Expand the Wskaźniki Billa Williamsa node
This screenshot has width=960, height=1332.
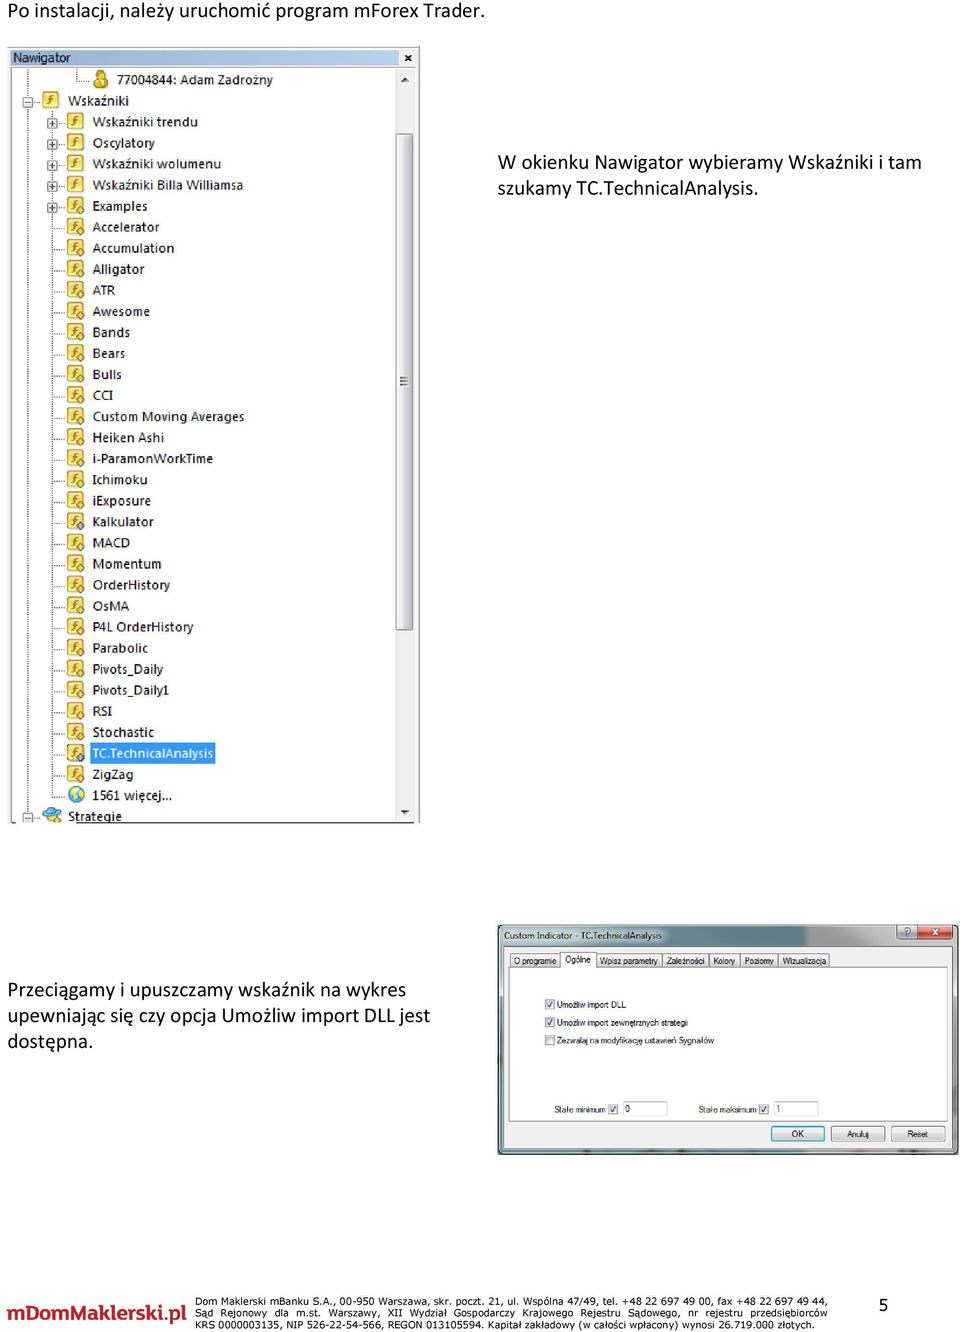[x=52, y=186]
